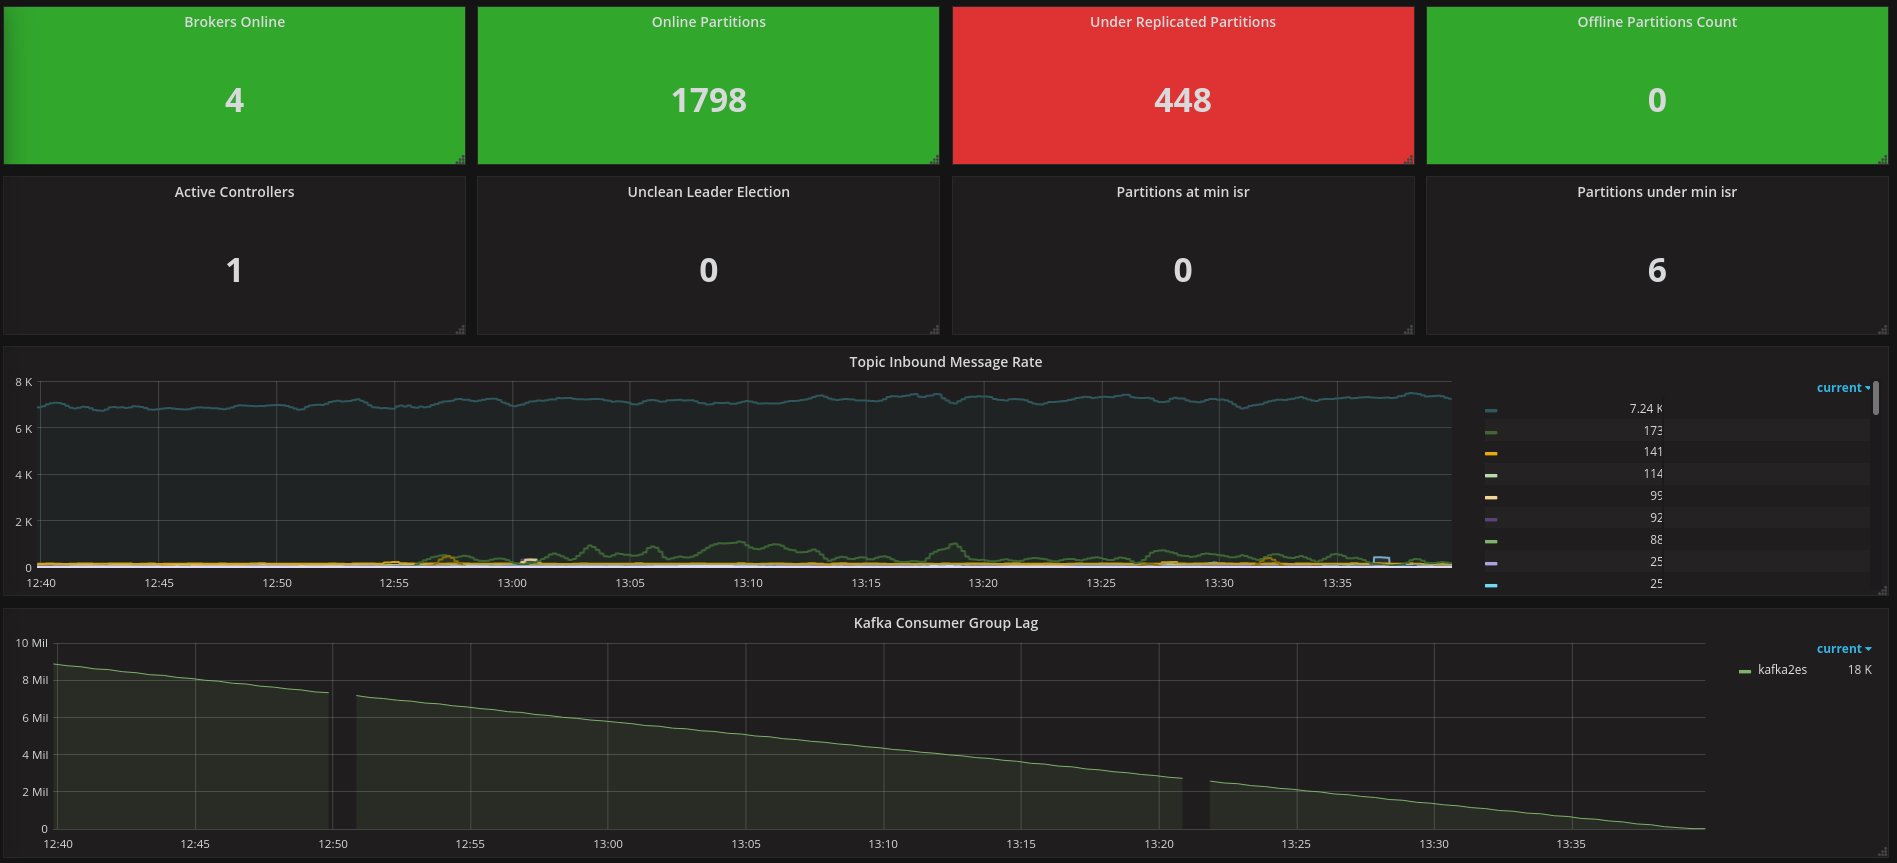1897x863 pixels.
Task: Click the 141 legend value
Action: click(1652, 452)
